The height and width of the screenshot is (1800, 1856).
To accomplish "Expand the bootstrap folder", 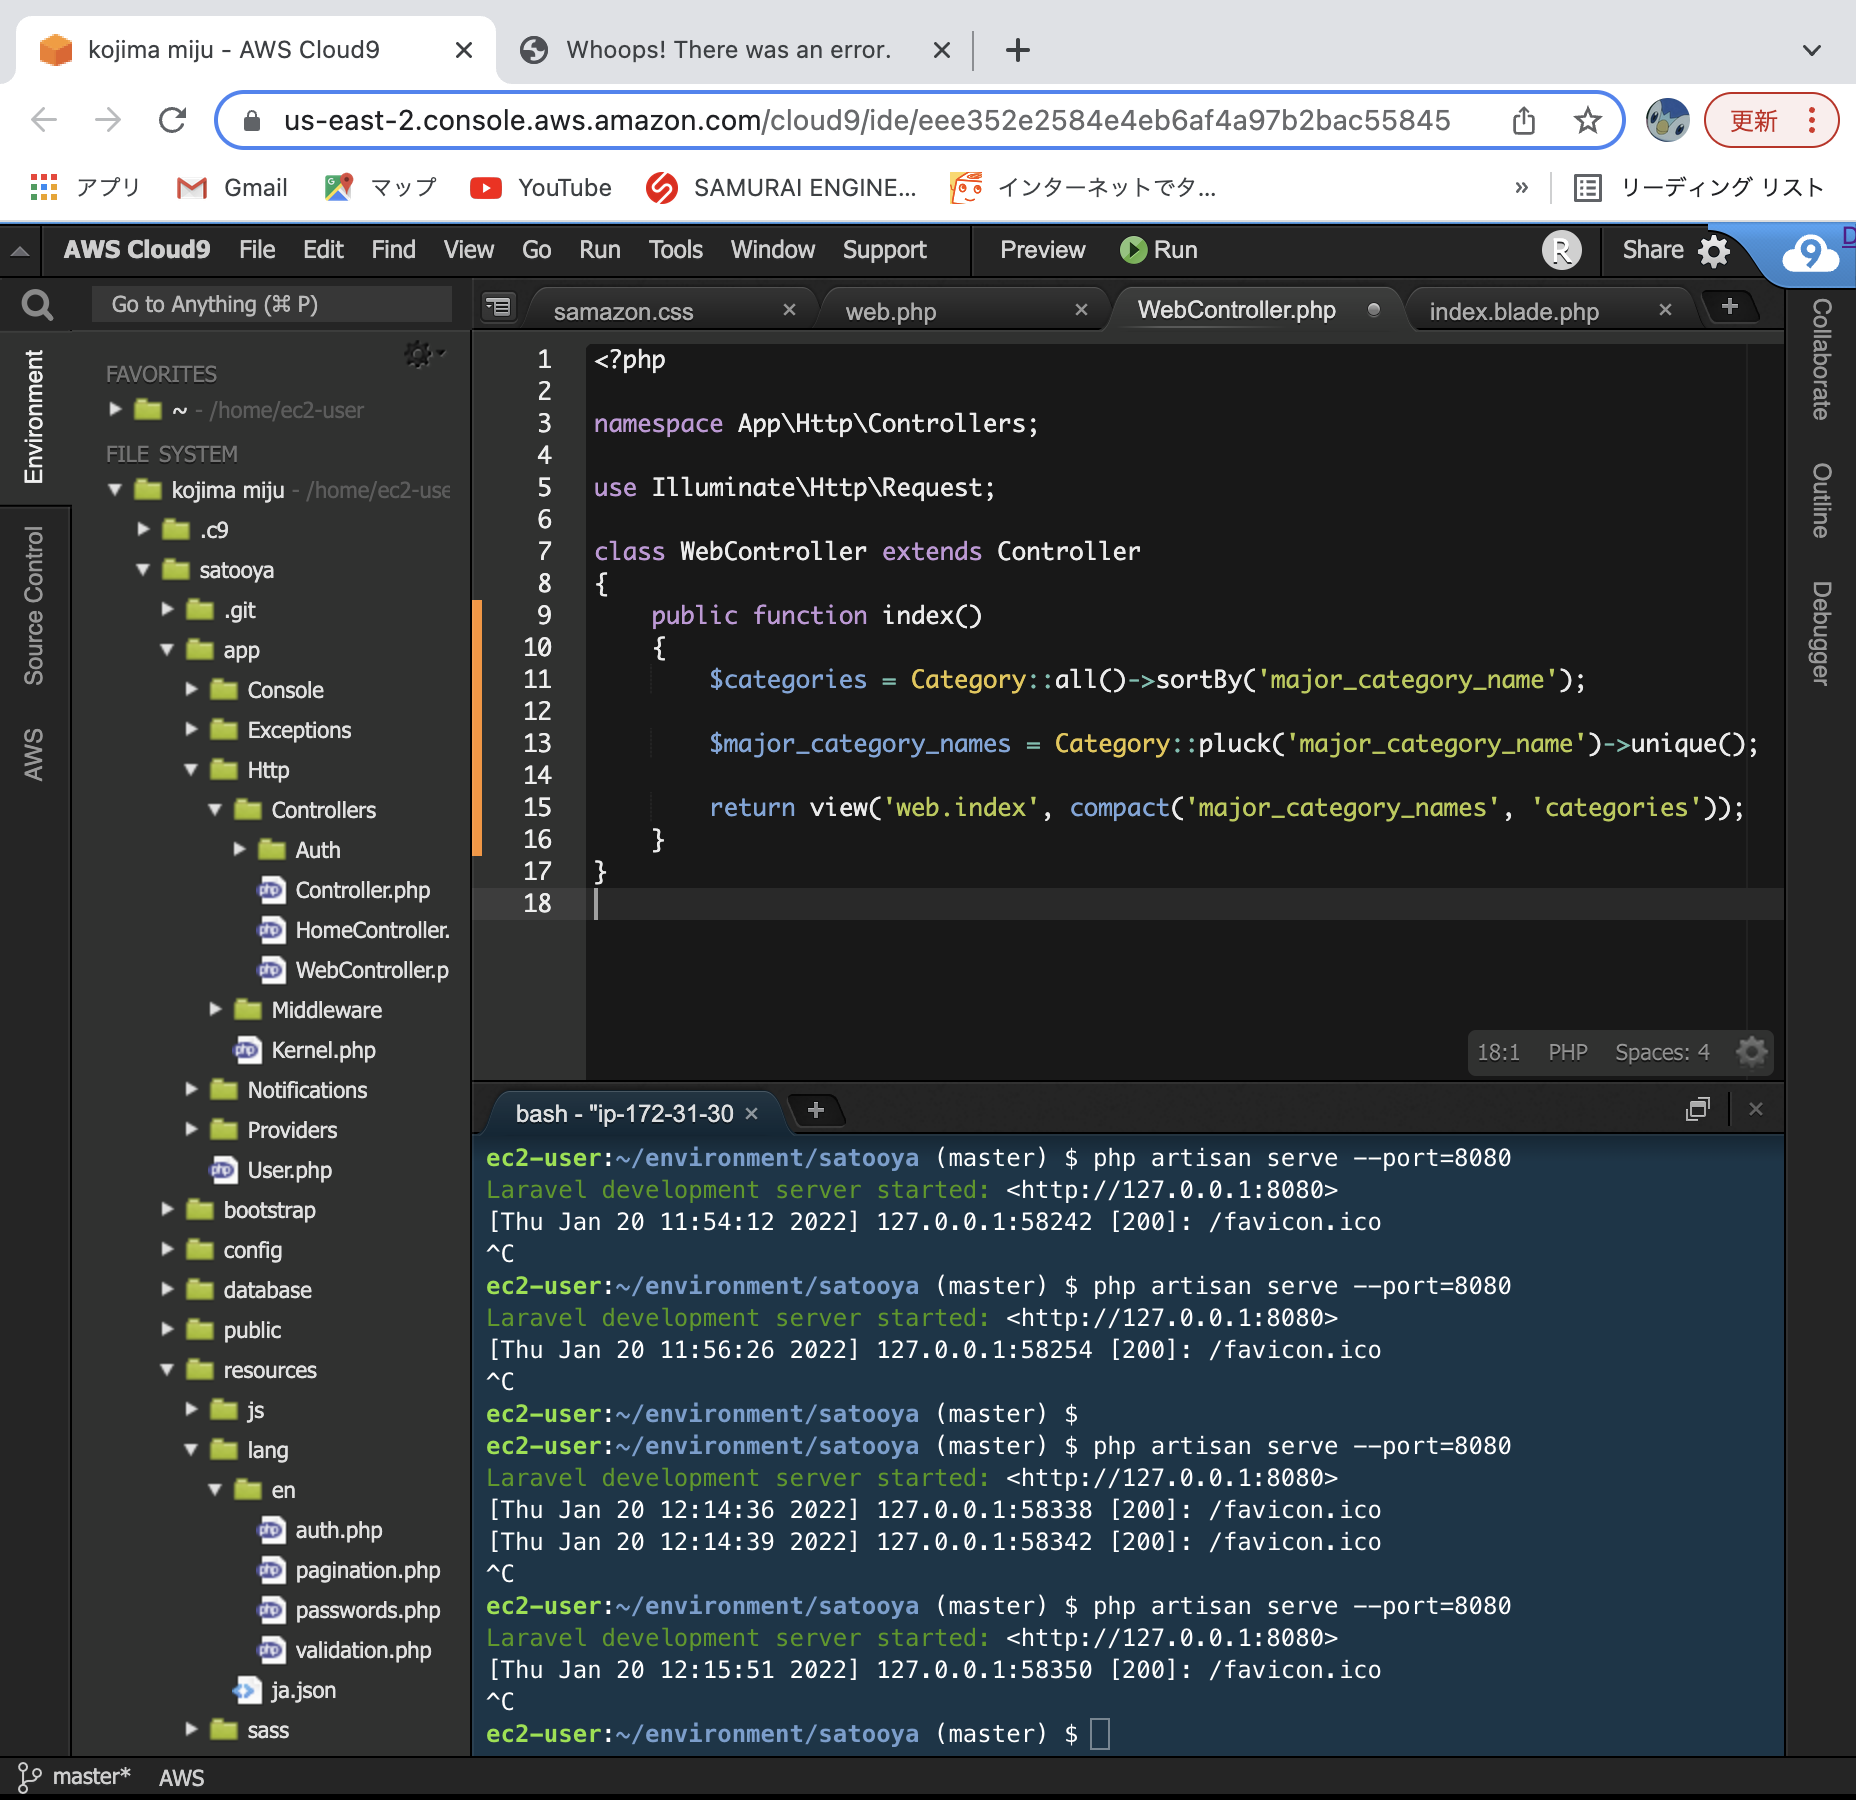I will 167,1210.
